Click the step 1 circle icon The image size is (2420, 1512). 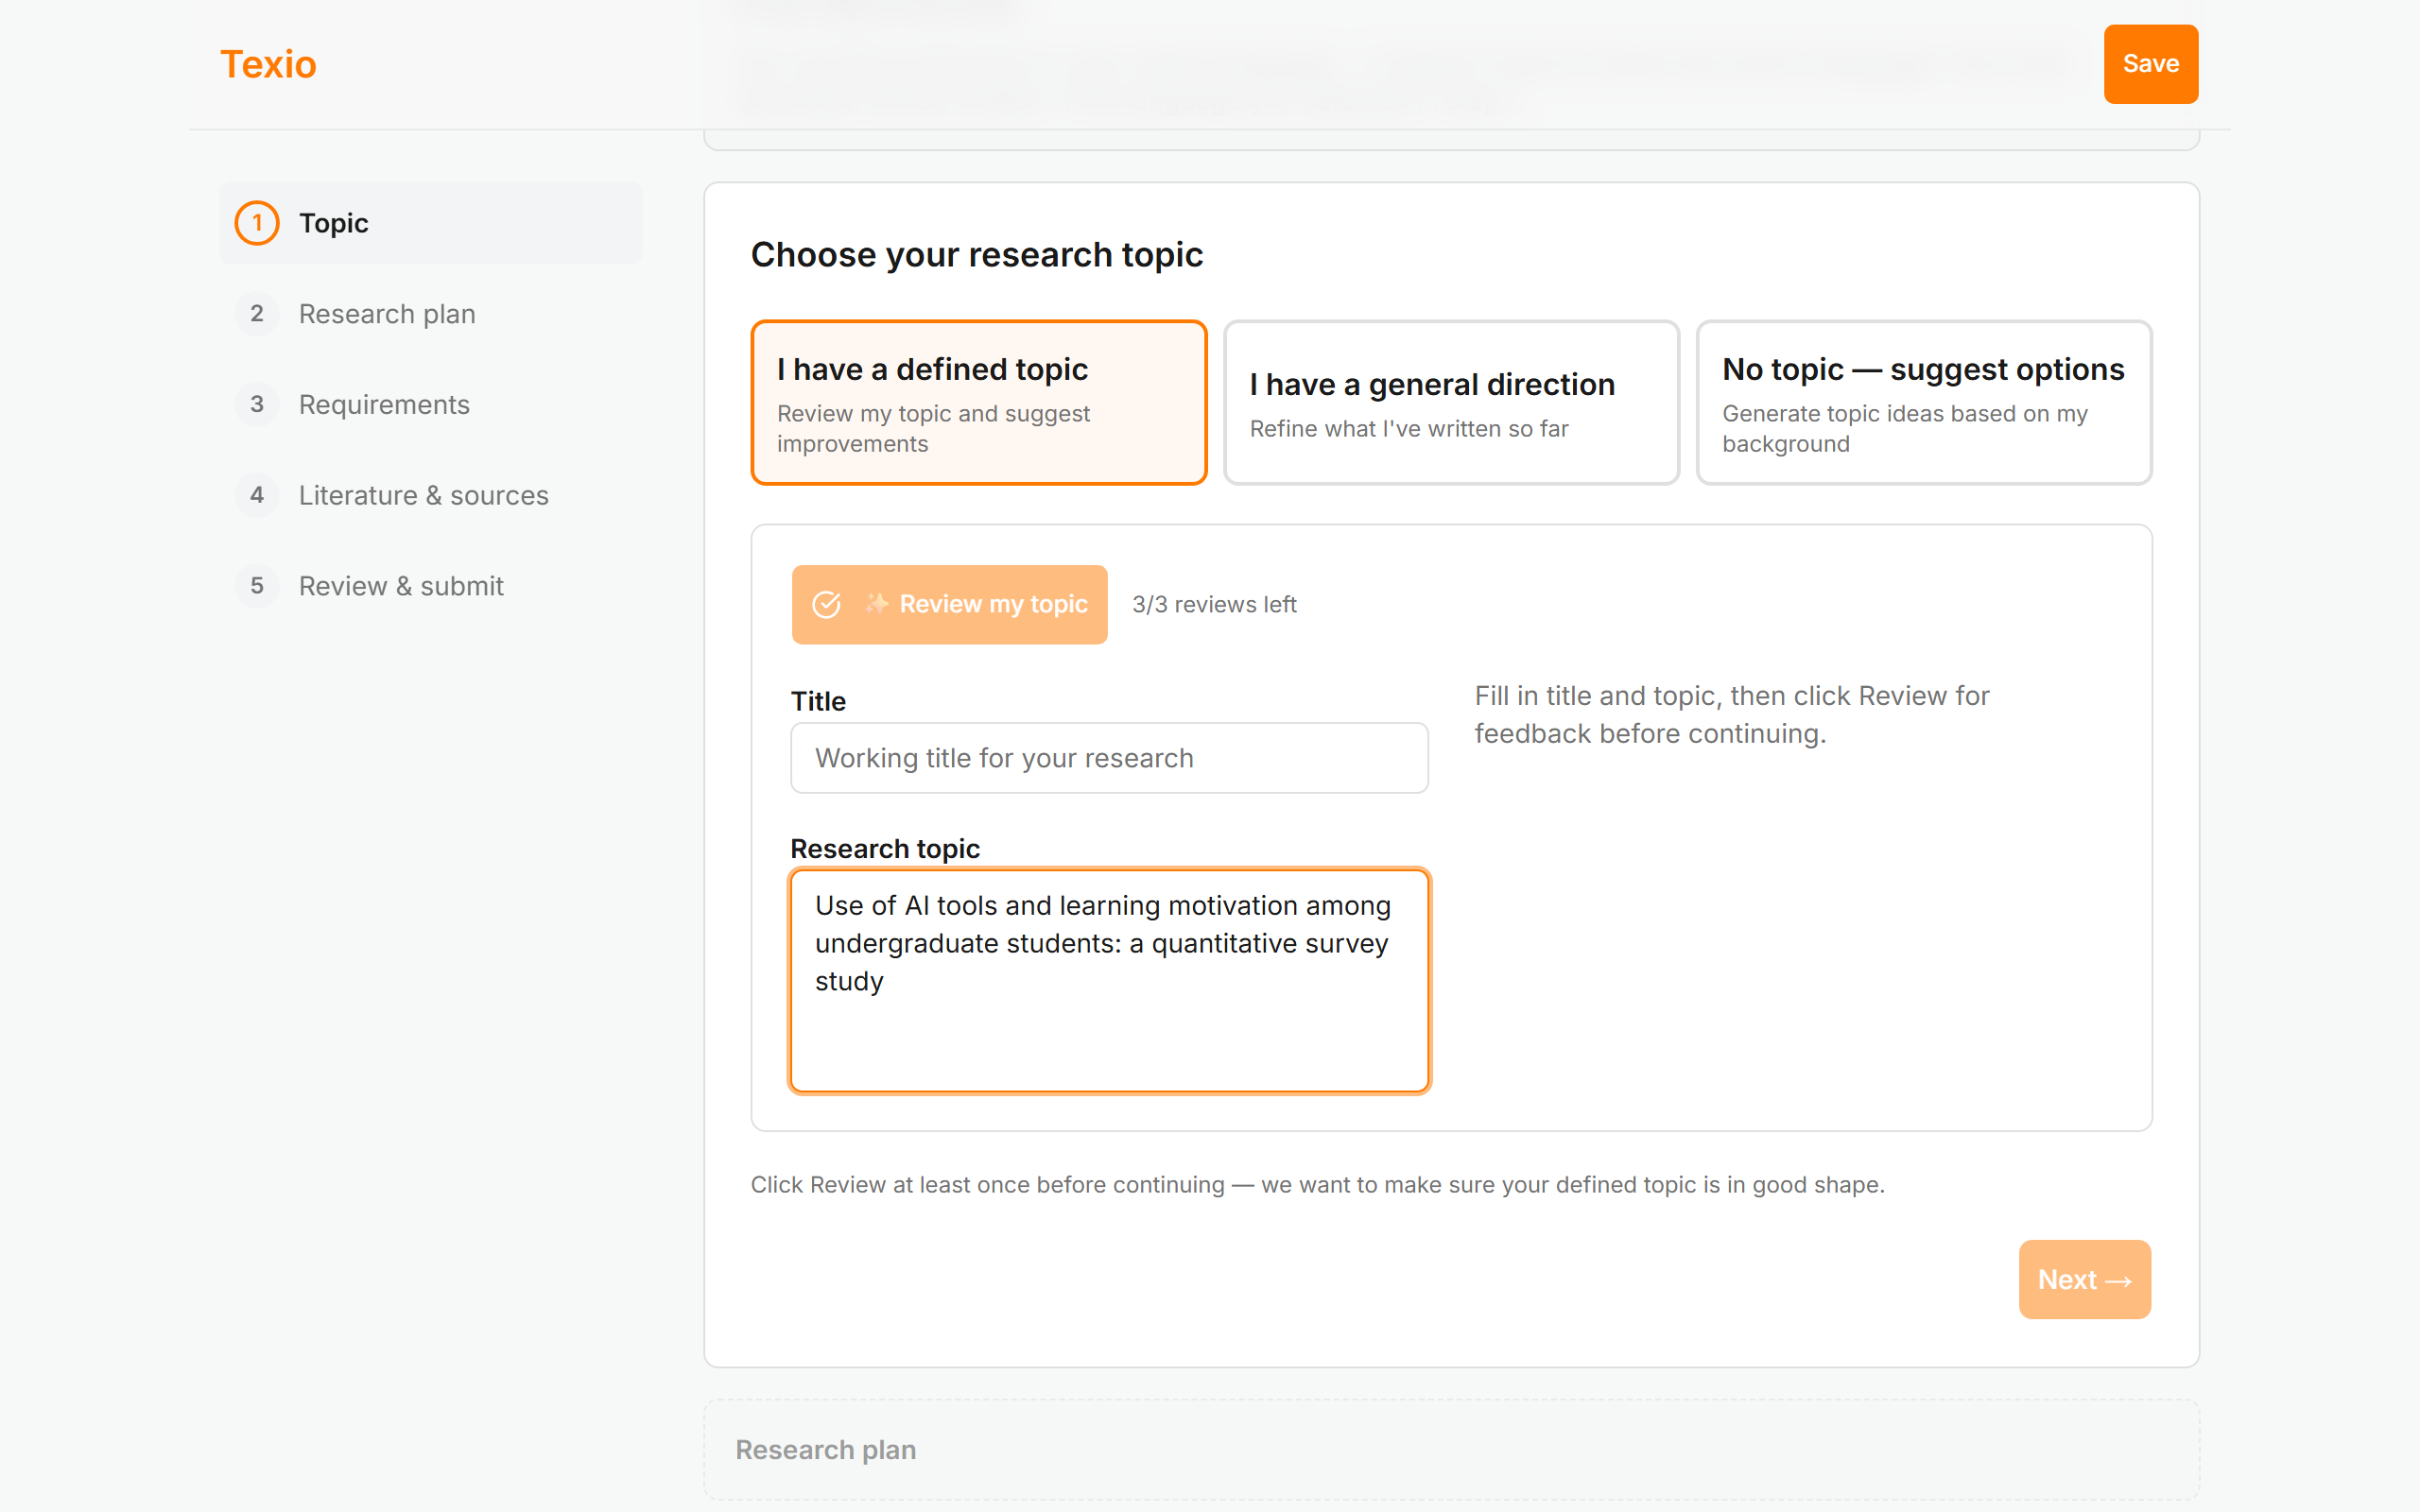pyautogui.click(x=257, y=223)
